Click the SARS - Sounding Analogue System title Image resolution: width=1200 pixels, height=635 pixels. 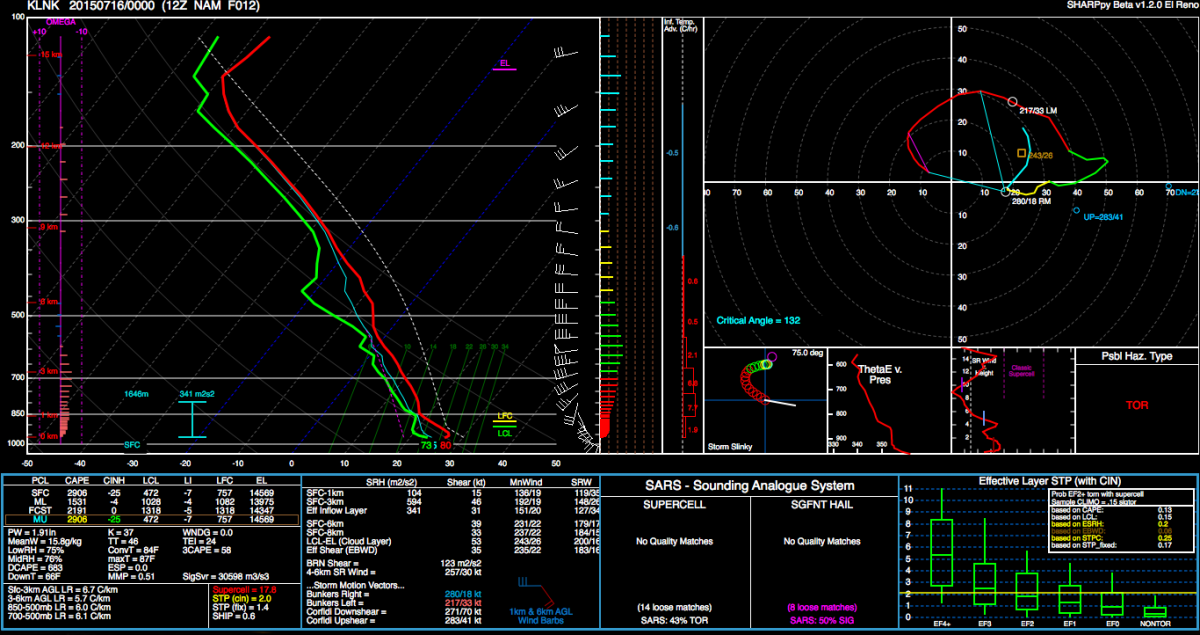point(750,485)
